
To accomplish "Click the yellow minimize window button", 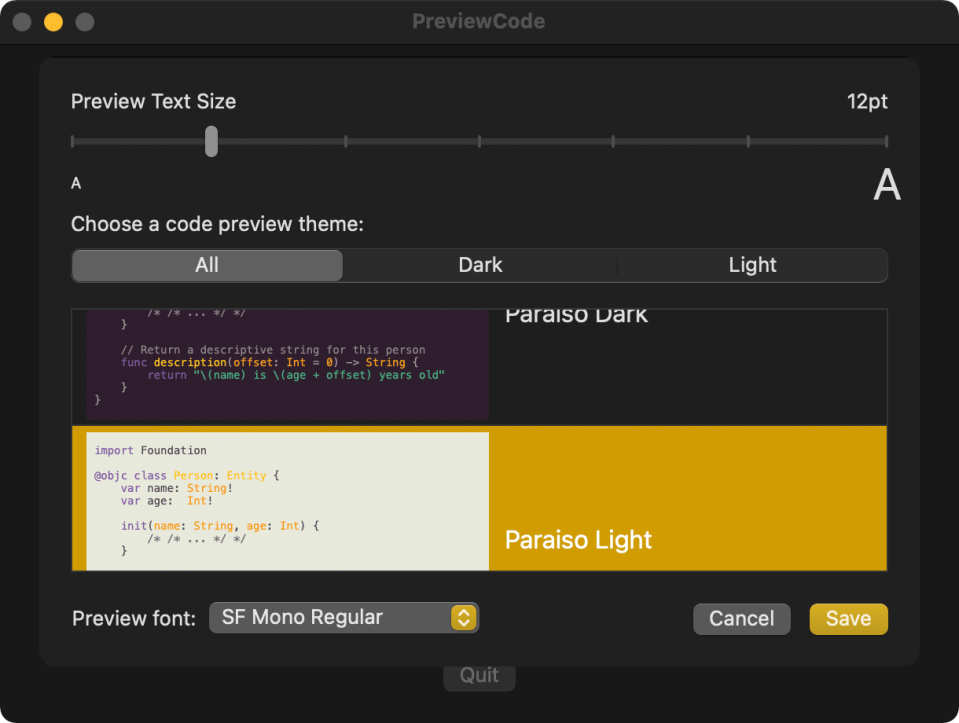I will pyautogui.click(x=53, y=22).
